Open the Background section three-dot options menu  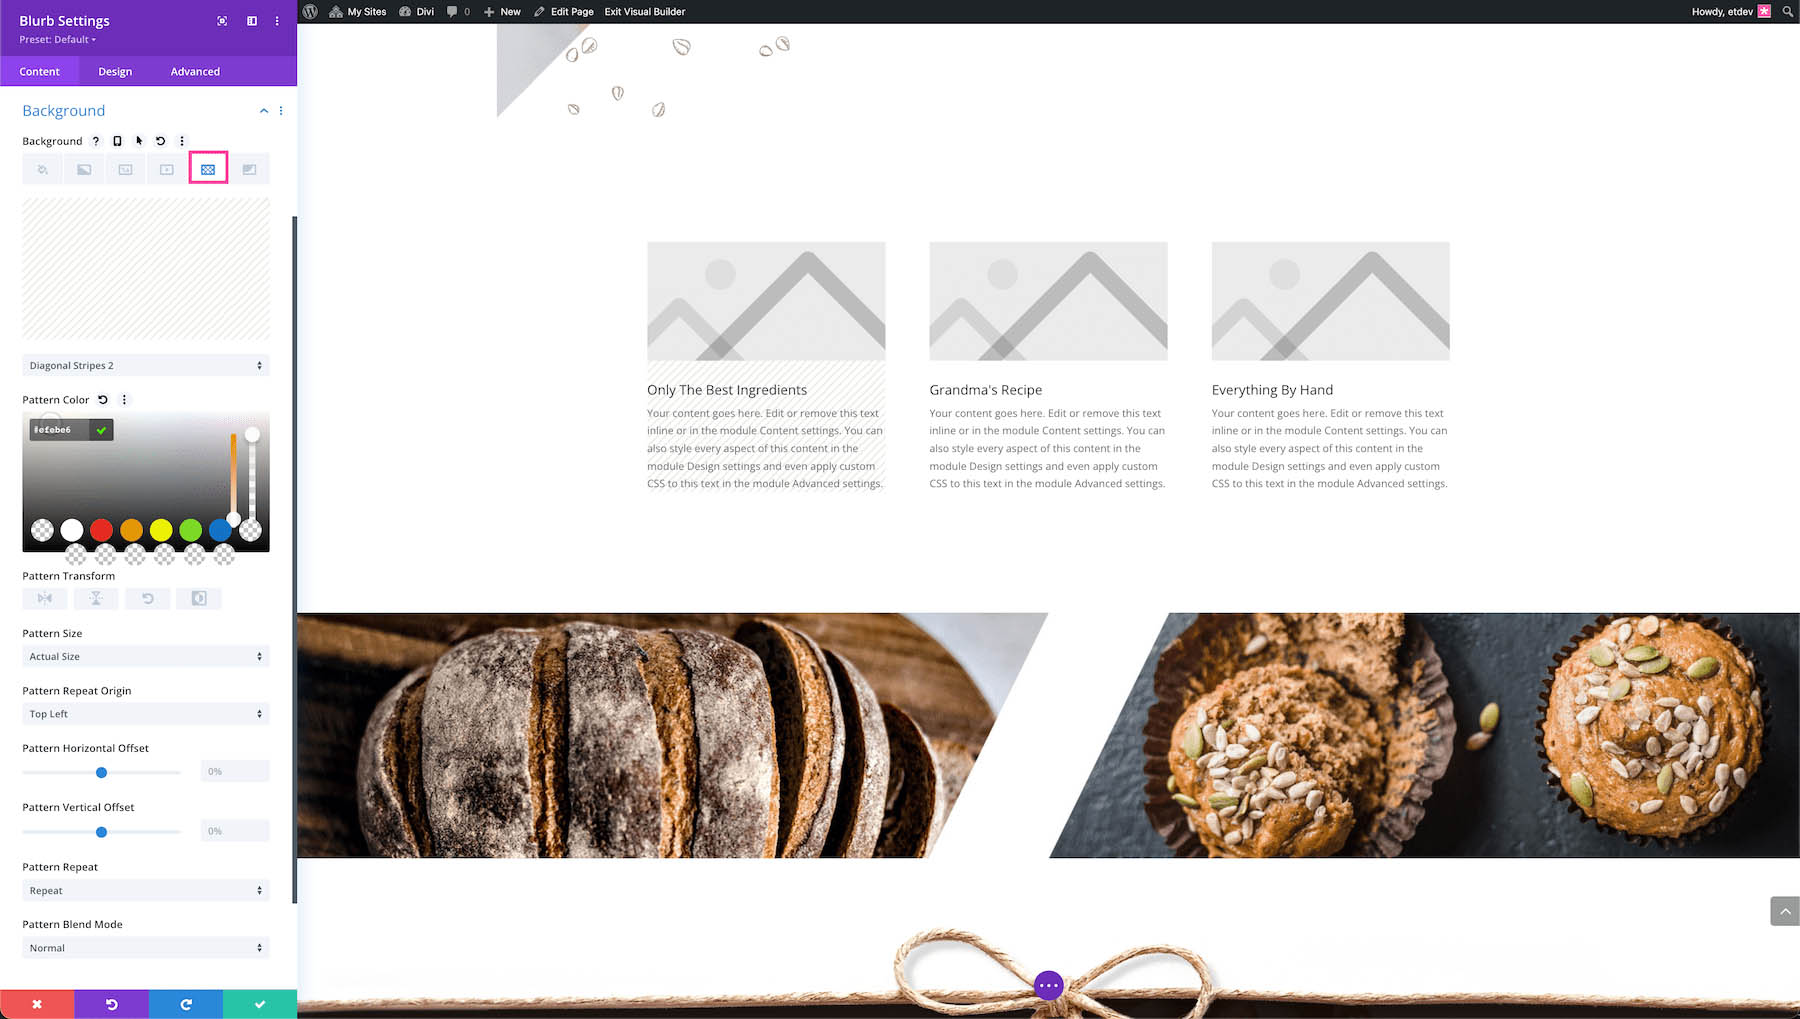(x=281, y=111)
